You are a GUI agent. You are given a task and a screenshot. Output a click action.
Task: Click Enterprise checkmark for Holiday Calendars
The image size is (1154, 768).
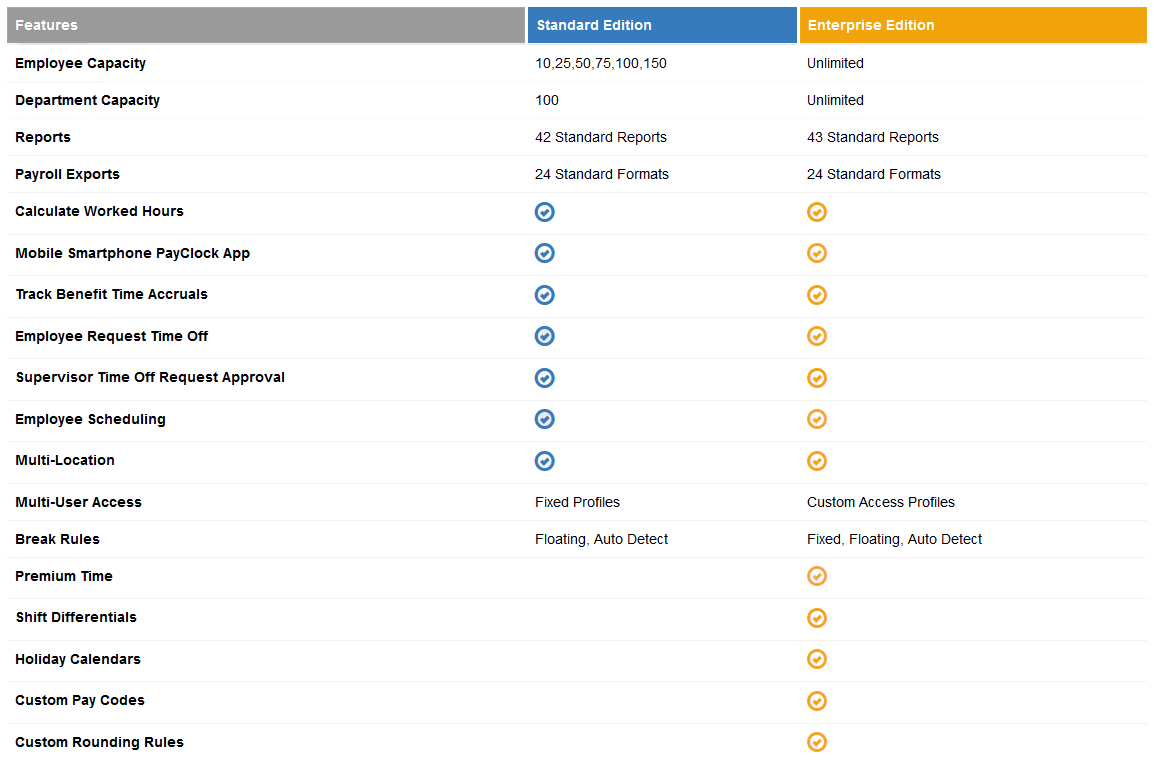click(x=817, y=659)
